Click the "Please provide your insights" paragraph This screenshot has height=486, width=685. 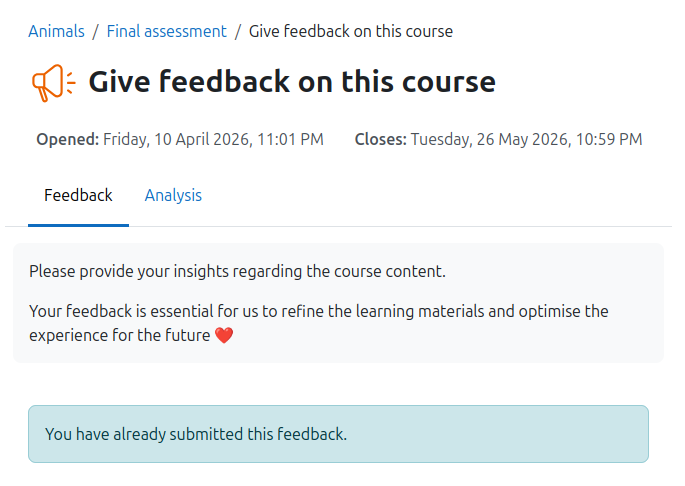tap(237, 271)
